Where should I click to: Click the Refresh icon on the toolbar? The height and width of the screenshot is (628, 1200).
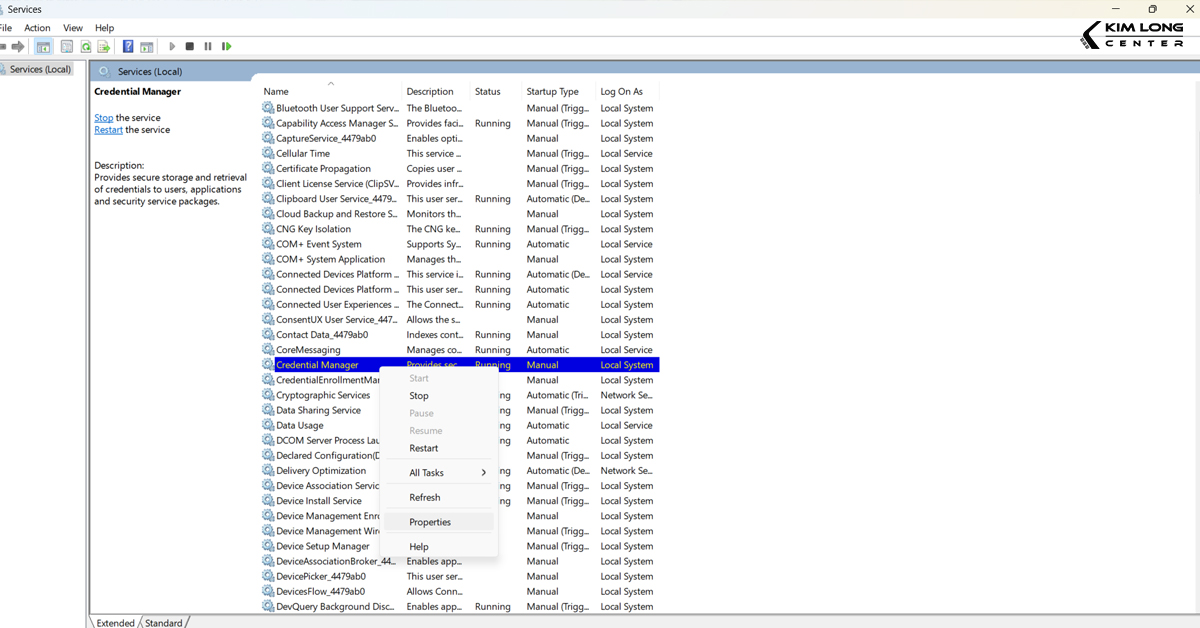85,46
